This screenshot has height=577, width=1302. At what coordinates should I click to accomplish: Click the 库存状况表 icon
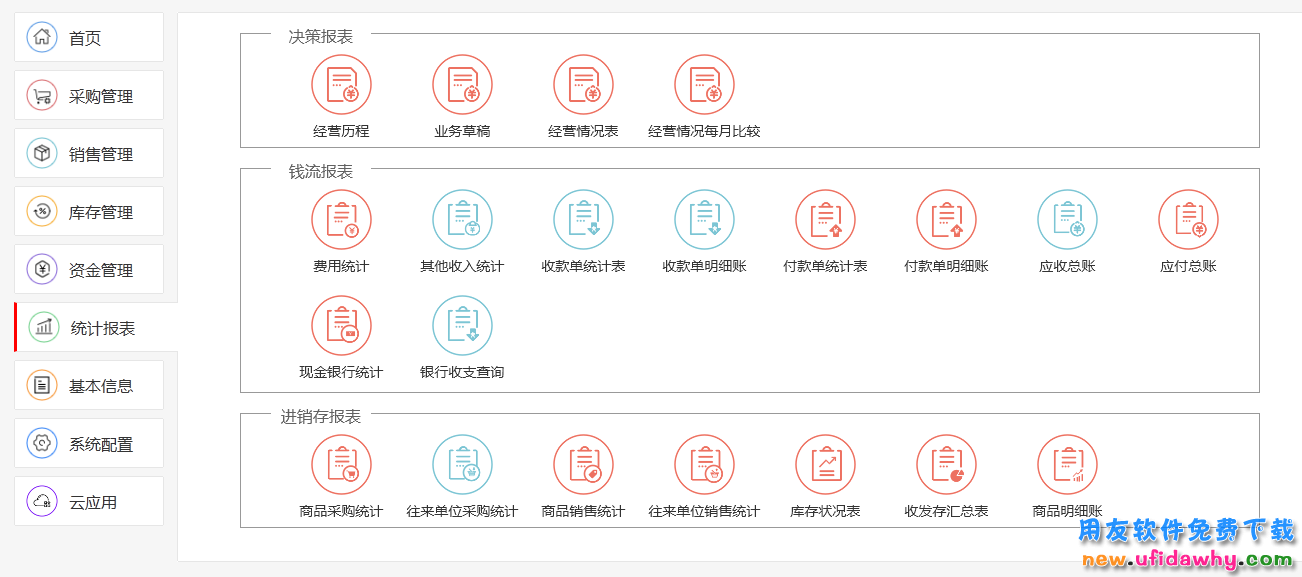pos(825,465)
